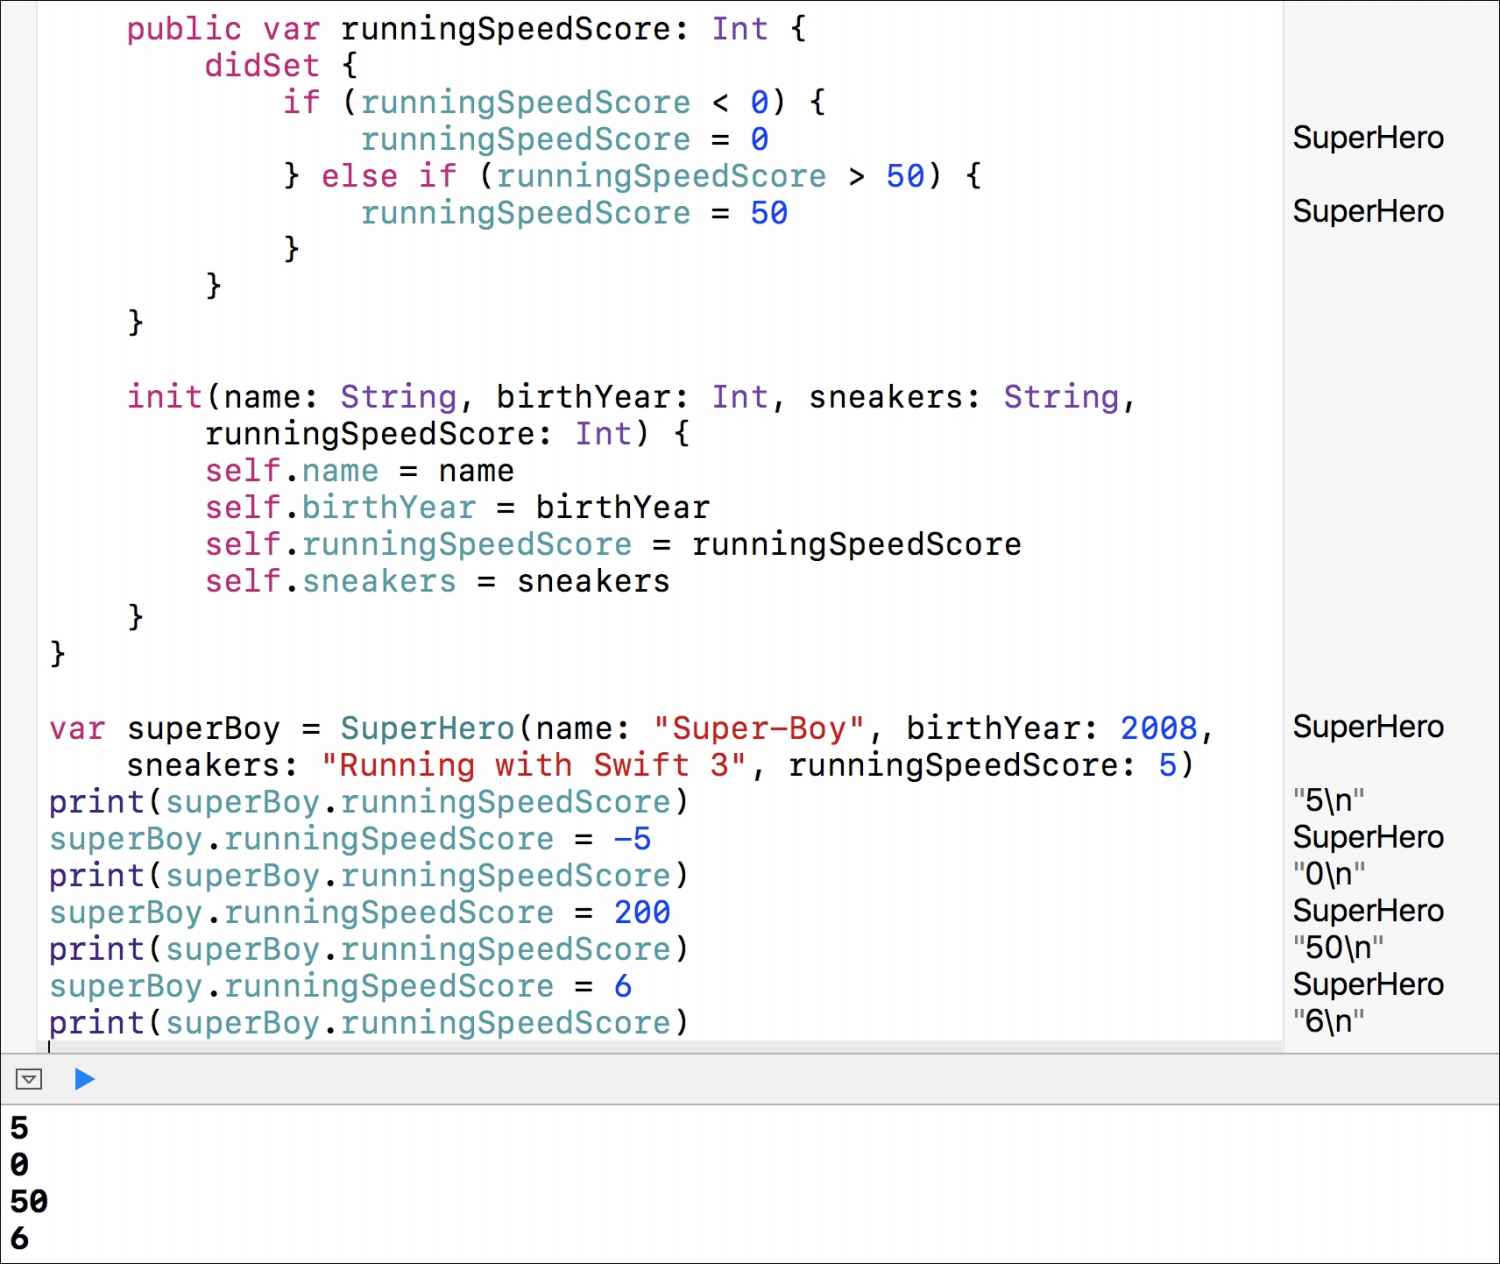Viewport: 1500px width, 1264px height.
Task: Select SuperHero result beside the = -5 assignment
Action: (x=1368, y=837)
